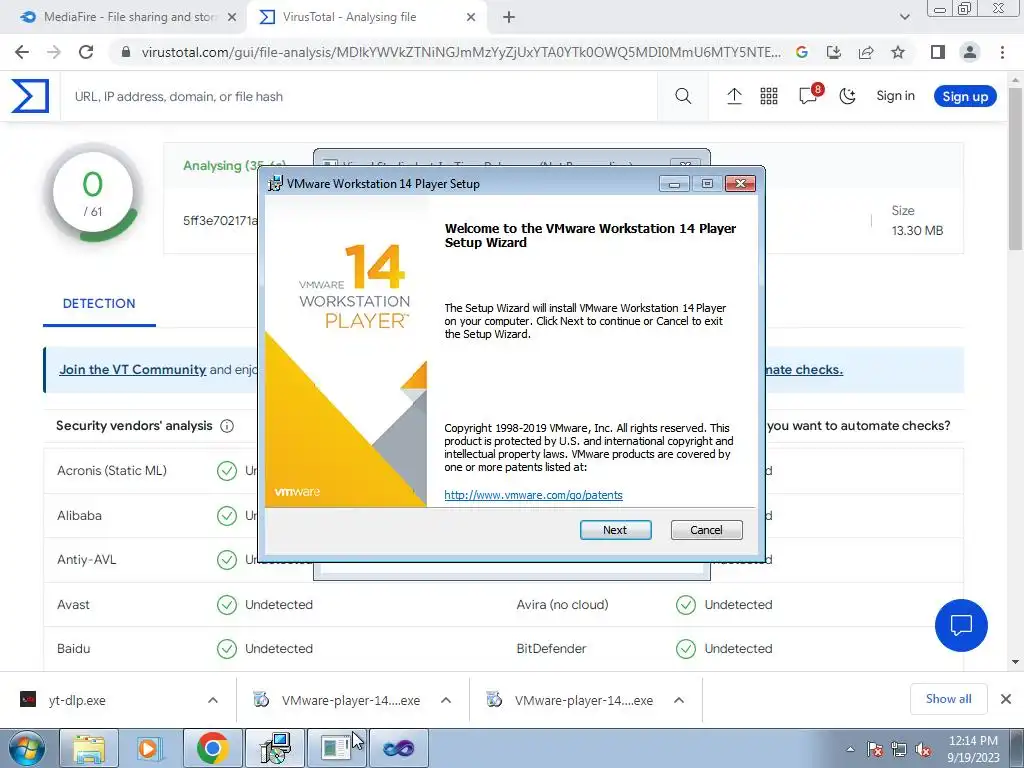Click VMware Setup title bar installer icon
1024x768 pixels.
pyautogui.click(x=276, y=184)
